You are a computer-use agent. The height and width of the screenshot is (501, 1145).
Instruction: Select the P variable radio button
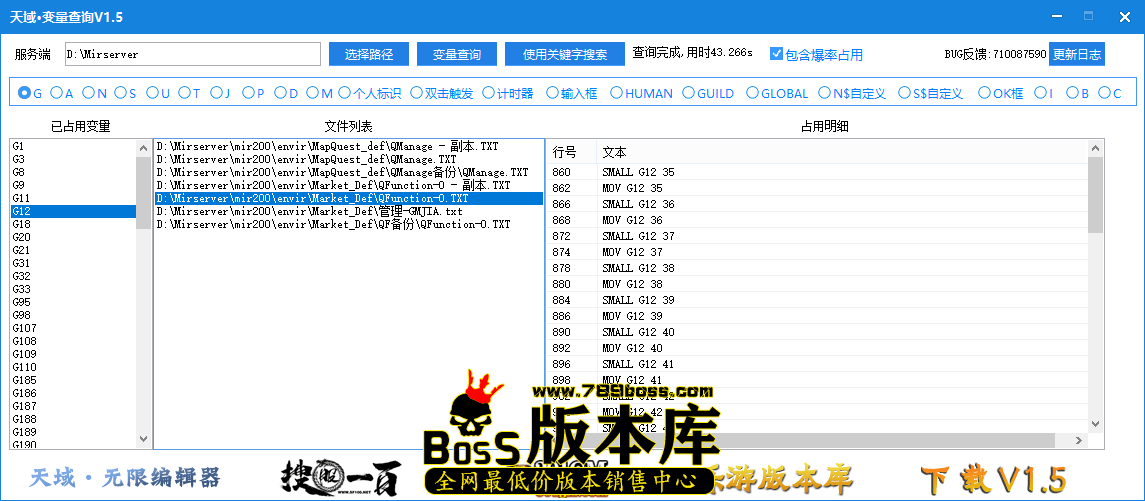tap(253, 93)
